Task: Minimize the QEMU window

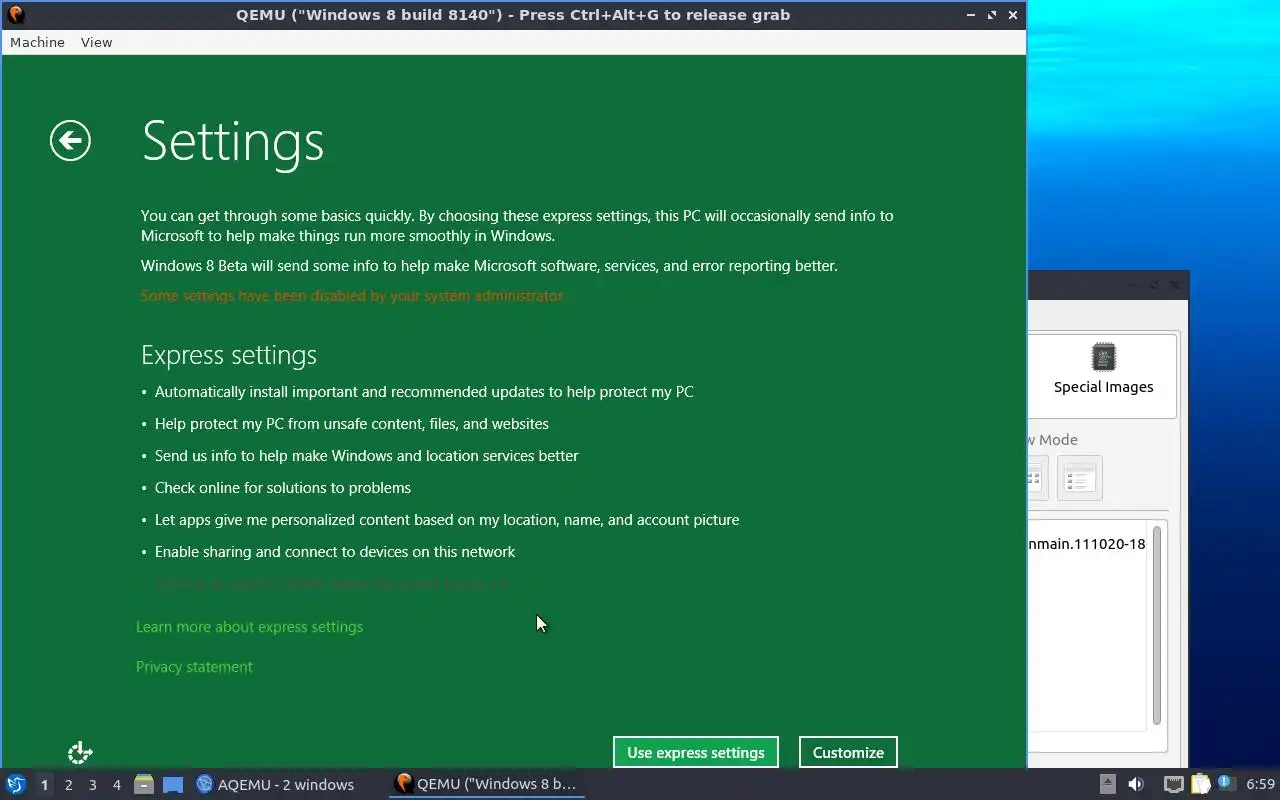Action: (971, 15)
